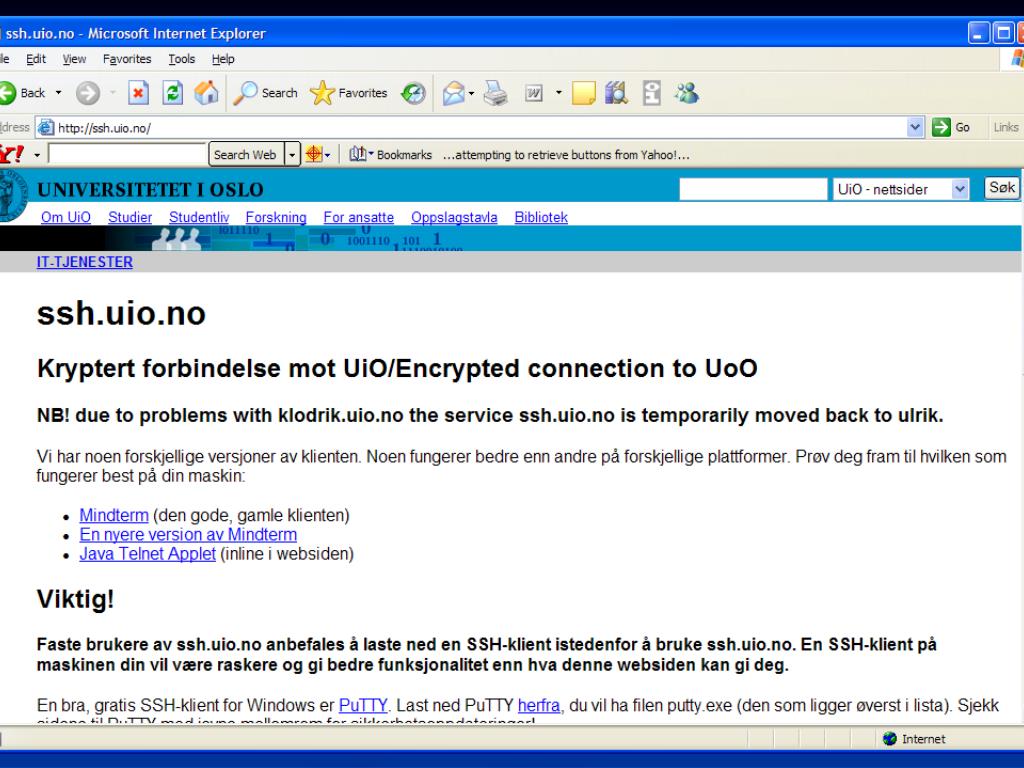Open the Discuss yellow note icon
This screenshot has width=1024, height=768.
pyautogui.click(x=583, y=93)
